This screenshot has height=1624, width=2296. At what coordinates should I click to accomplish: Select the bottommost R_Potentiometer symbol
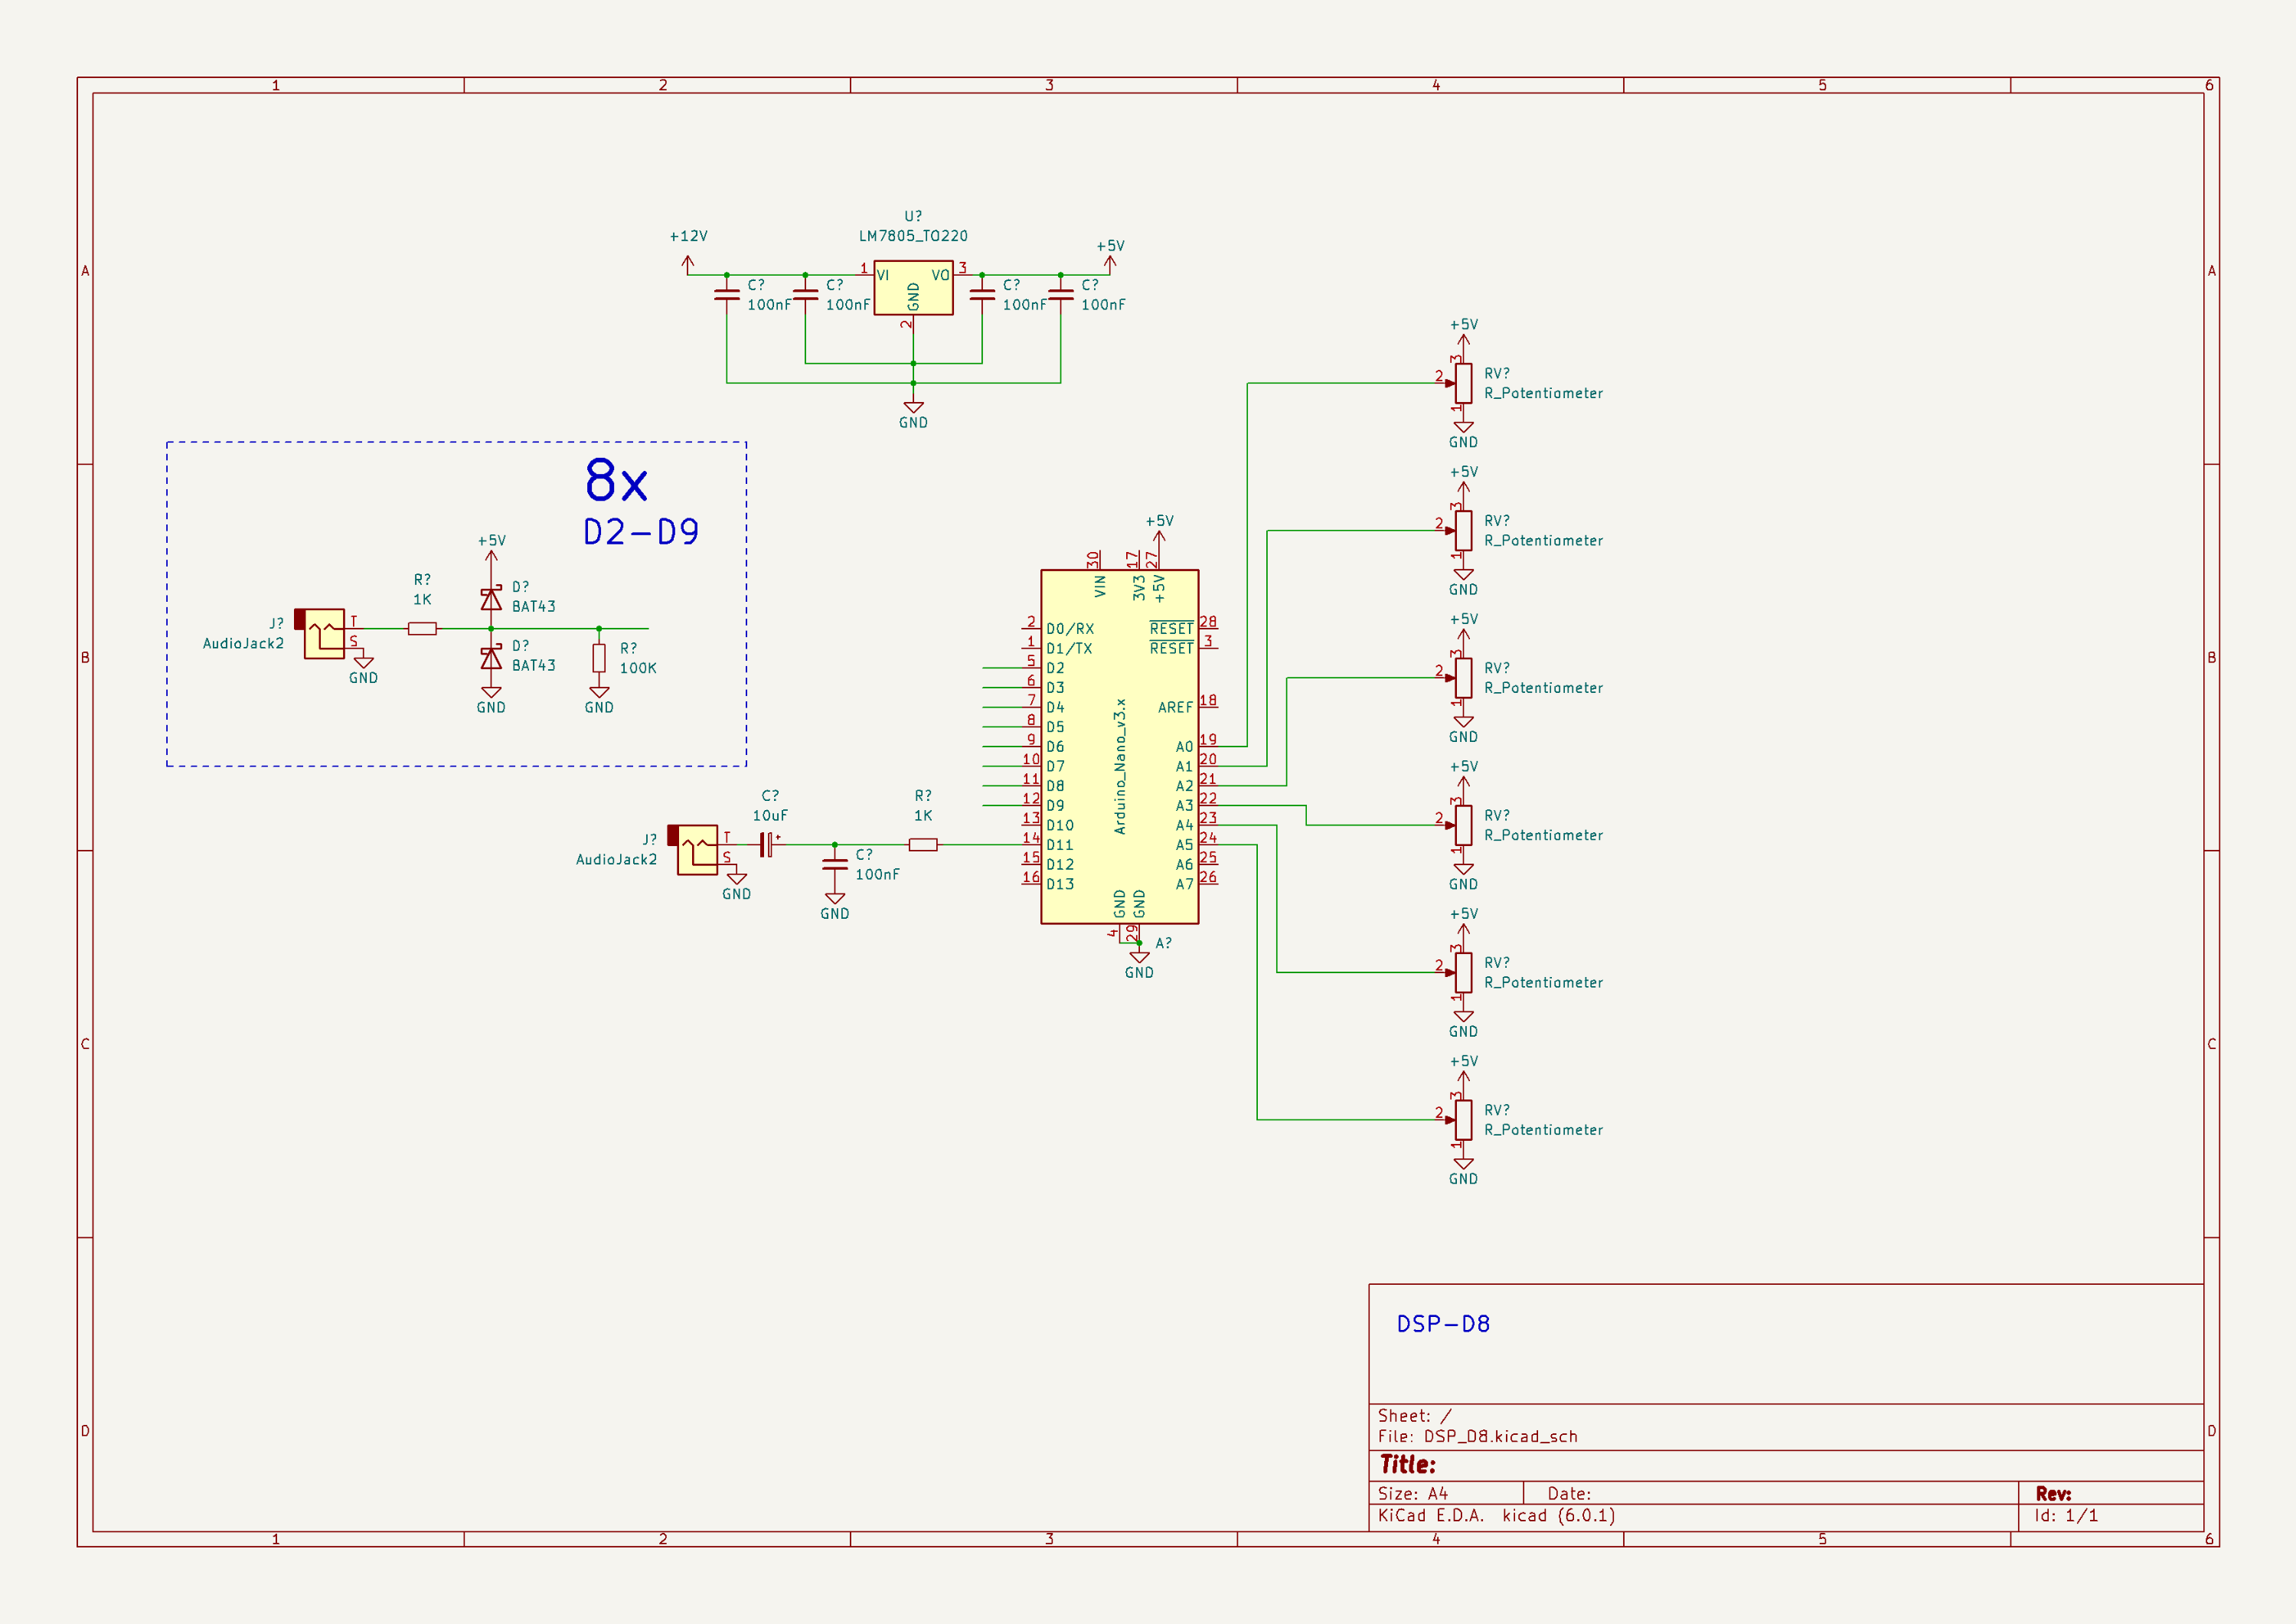pyautogui.click(x=1463, y=1120)
